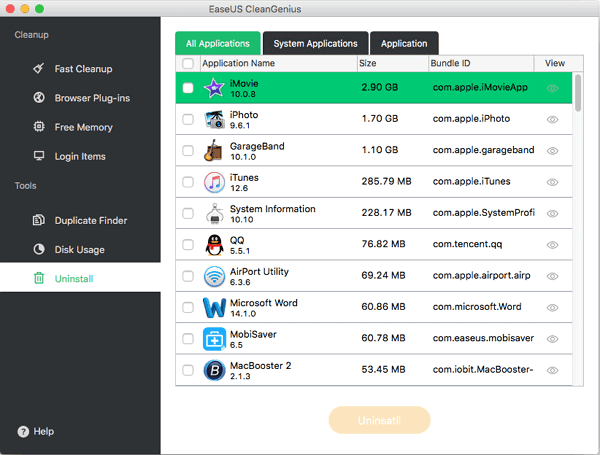The height and width of the screenshot is (455, 600).
Task: Switch to the Application tab
Action: 404,43
